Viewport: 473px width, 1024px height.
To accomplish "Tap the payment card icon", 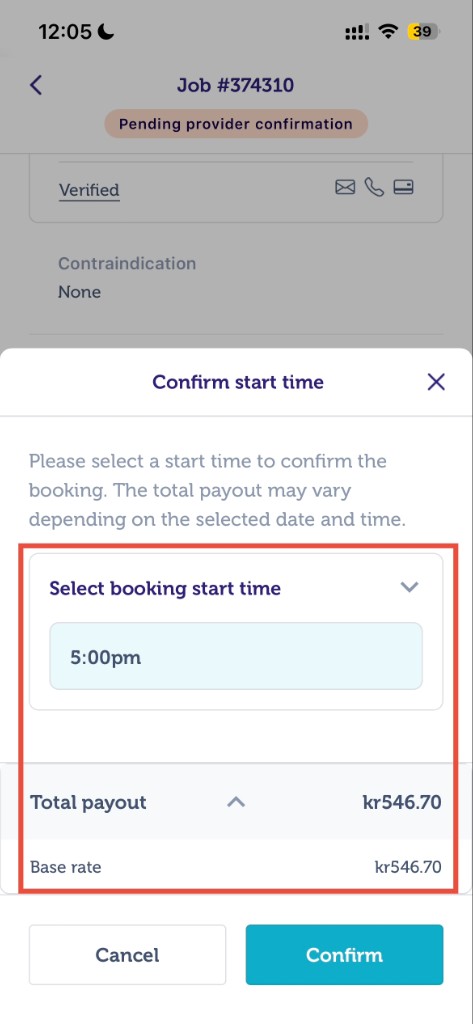I will coord(403,188).
